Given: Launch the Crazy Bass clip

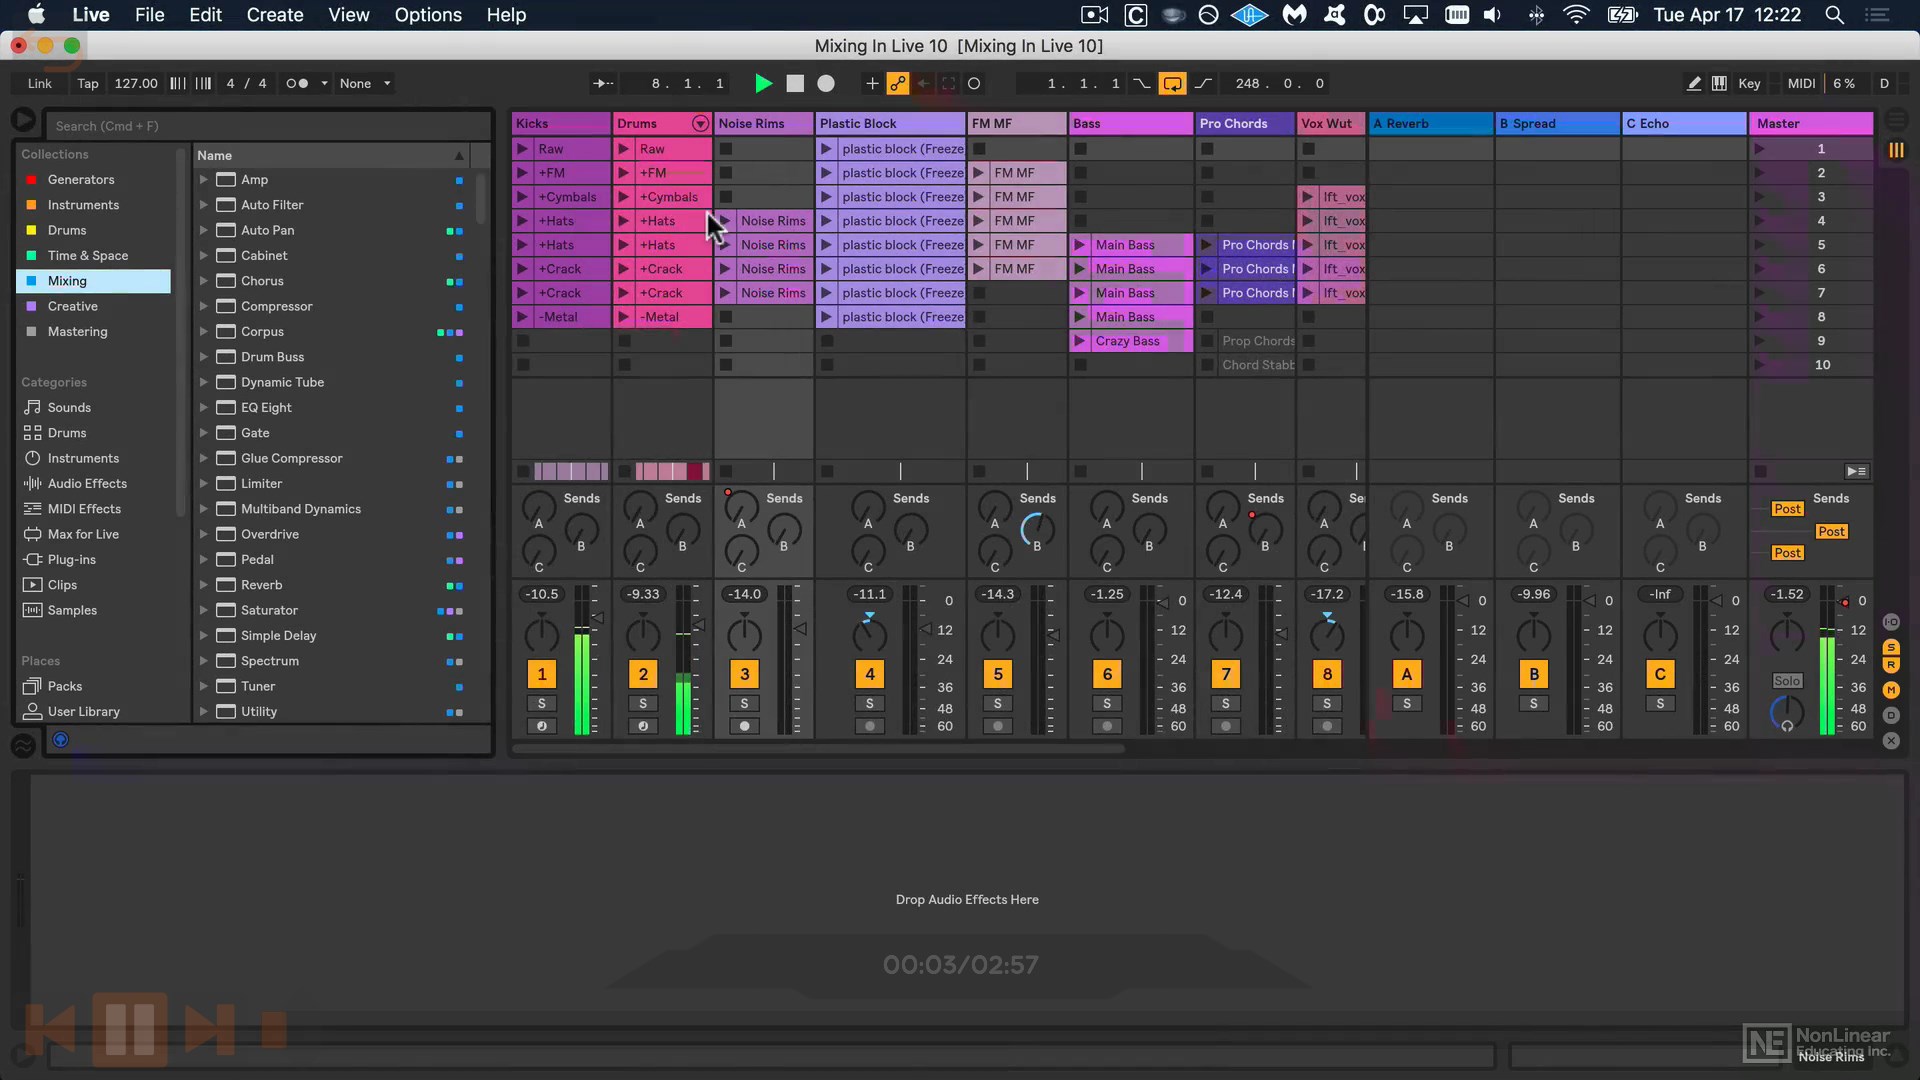Looking at the screenshot, I should (1080, 341).
